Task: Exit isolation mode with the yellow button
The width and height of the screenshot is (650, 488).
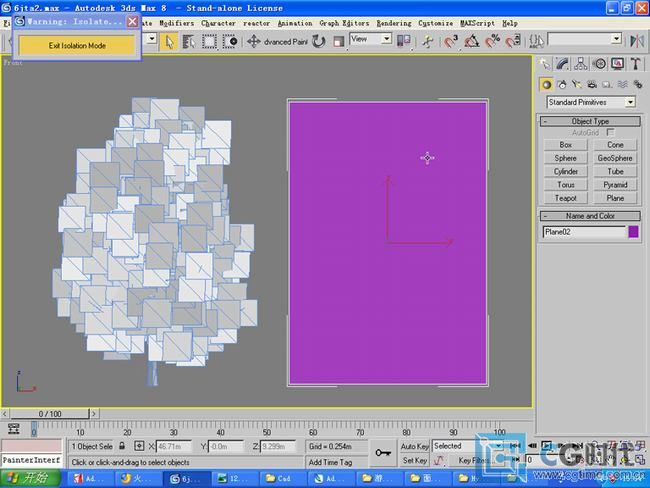Action: tap(77, 46)
